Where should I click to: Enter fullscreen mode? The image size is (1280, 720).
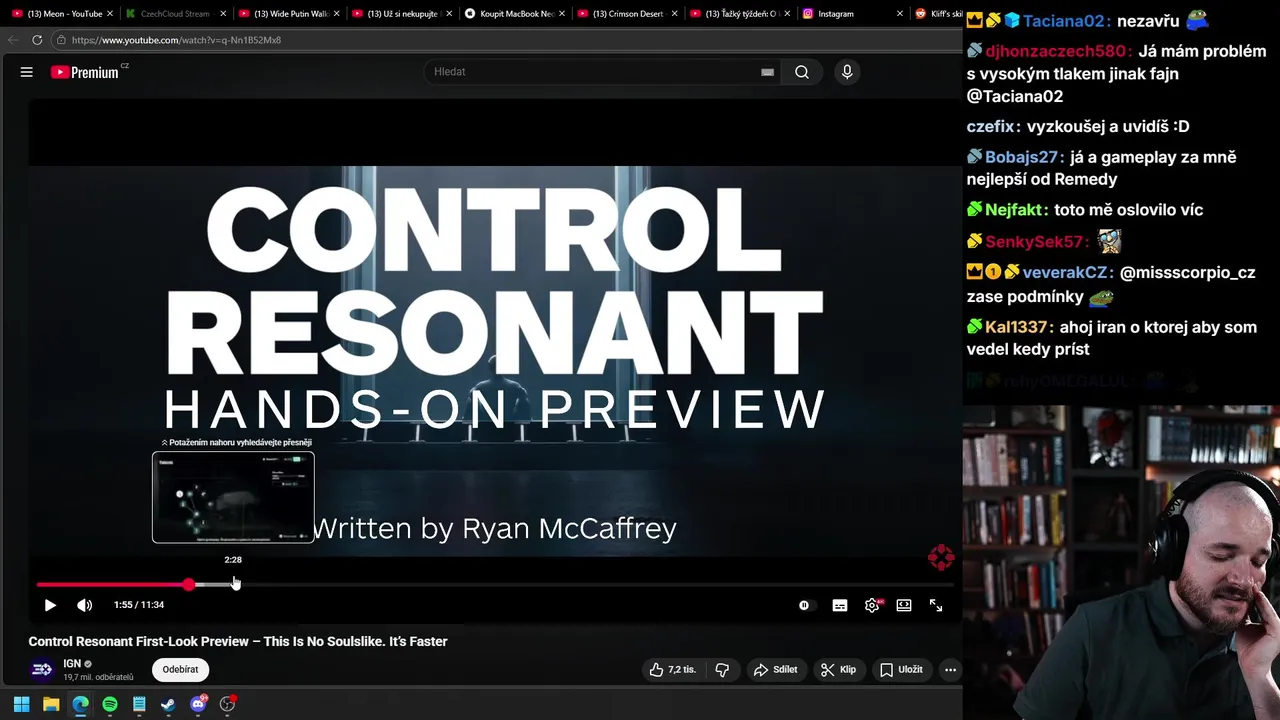click(936, 605)
